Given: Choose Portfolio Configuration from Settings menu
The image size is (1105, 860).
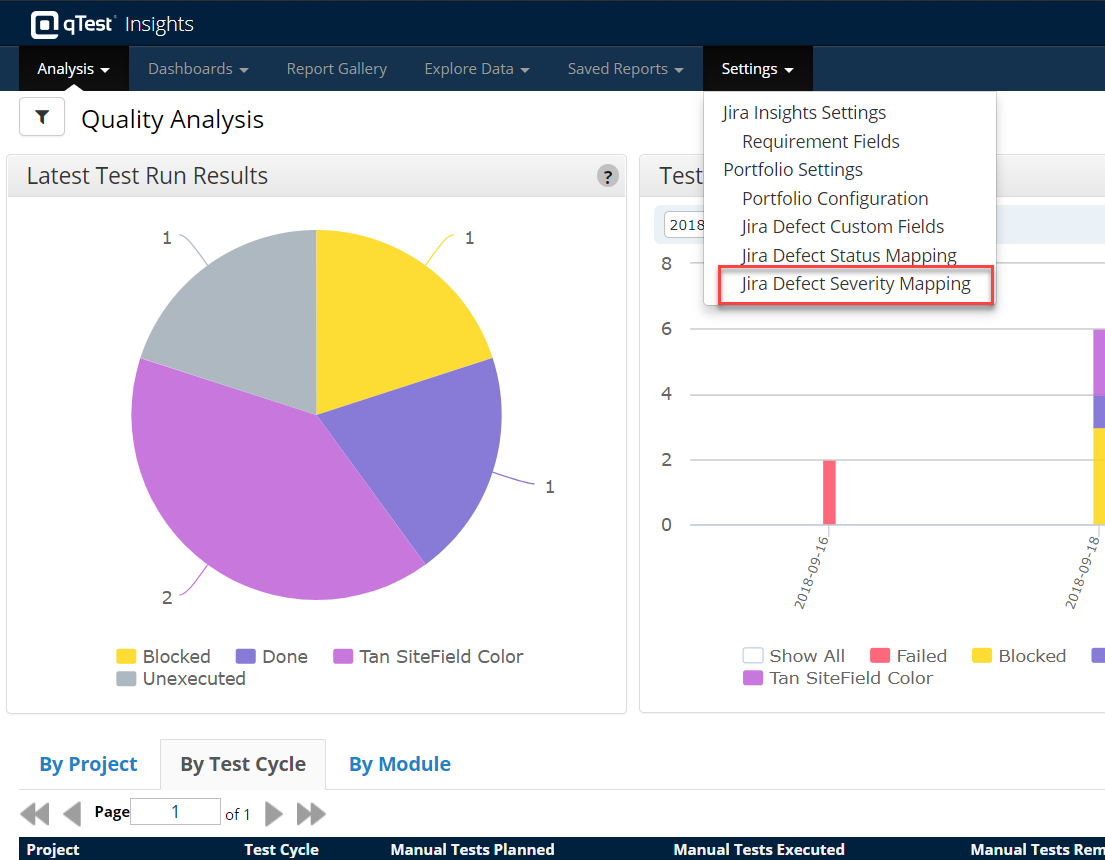Looking at the screenshot, I should [x=835, y=198].
